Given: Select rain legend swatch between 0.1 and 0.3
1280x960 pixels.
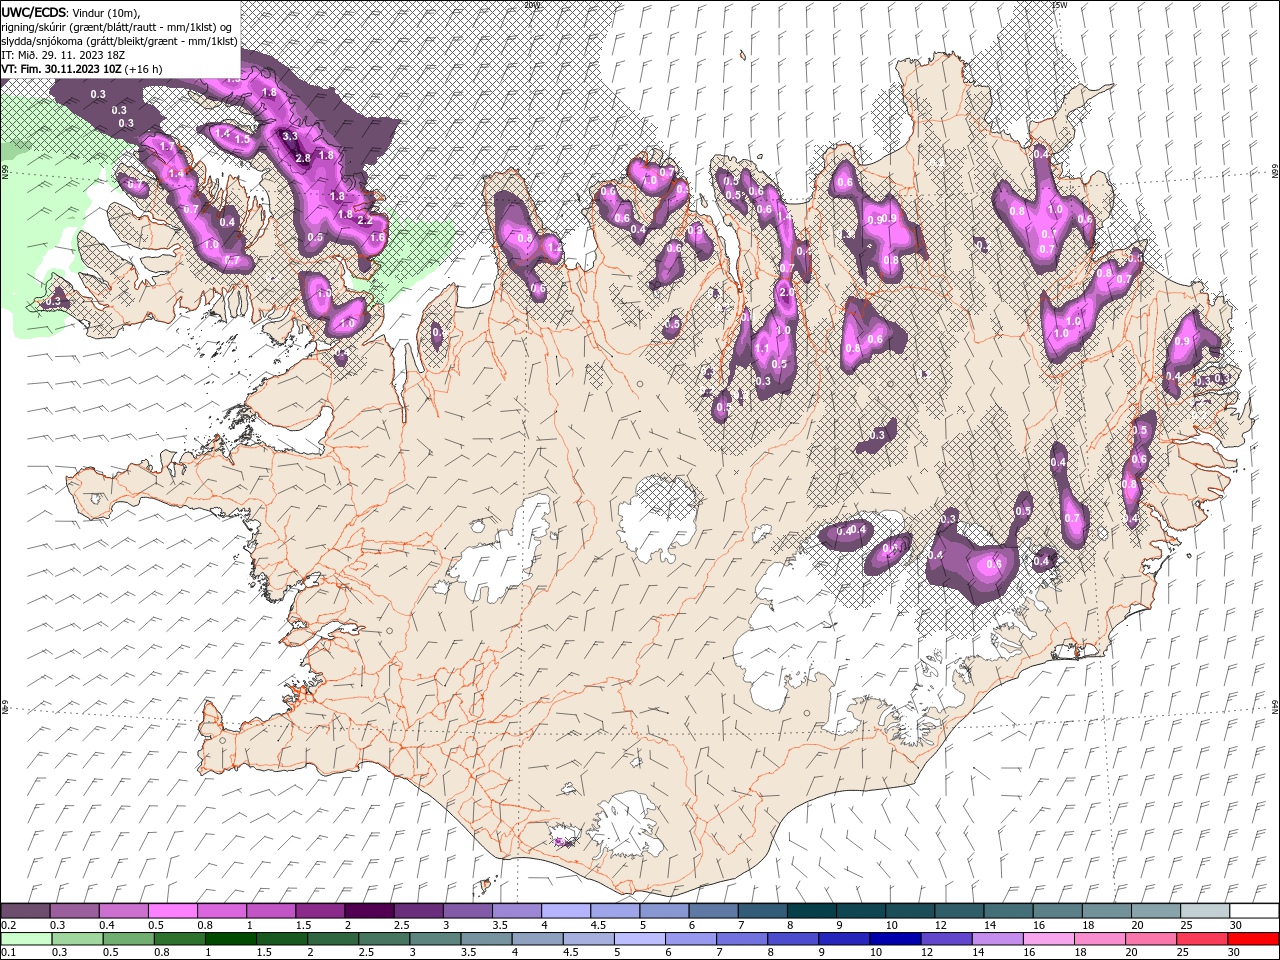Looking at the screenshot, I should click(27, 938).
